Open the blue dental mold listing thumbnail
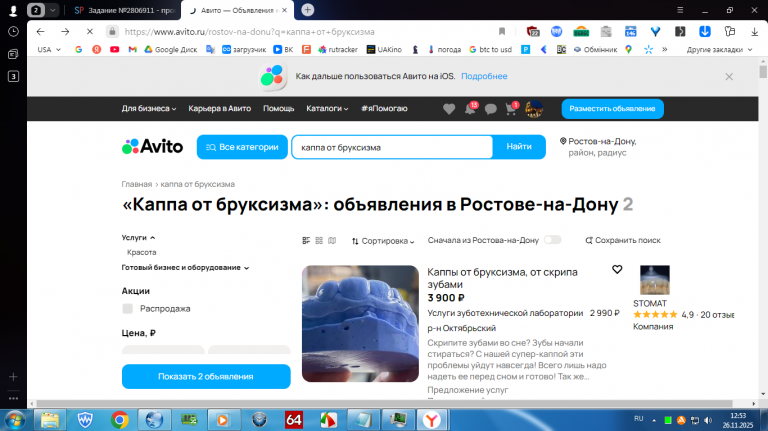 [x=360, y=324]
